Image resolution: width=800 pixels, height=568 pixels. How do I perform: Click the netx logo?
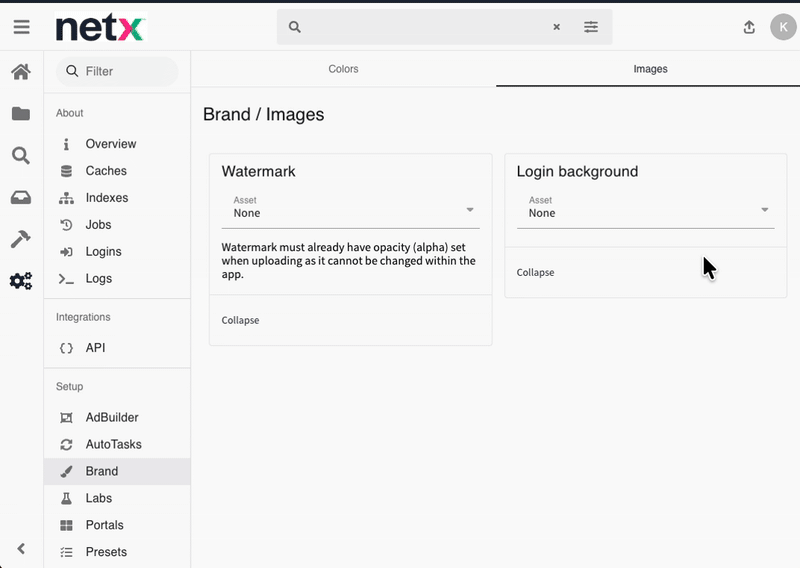click(101, 27)
